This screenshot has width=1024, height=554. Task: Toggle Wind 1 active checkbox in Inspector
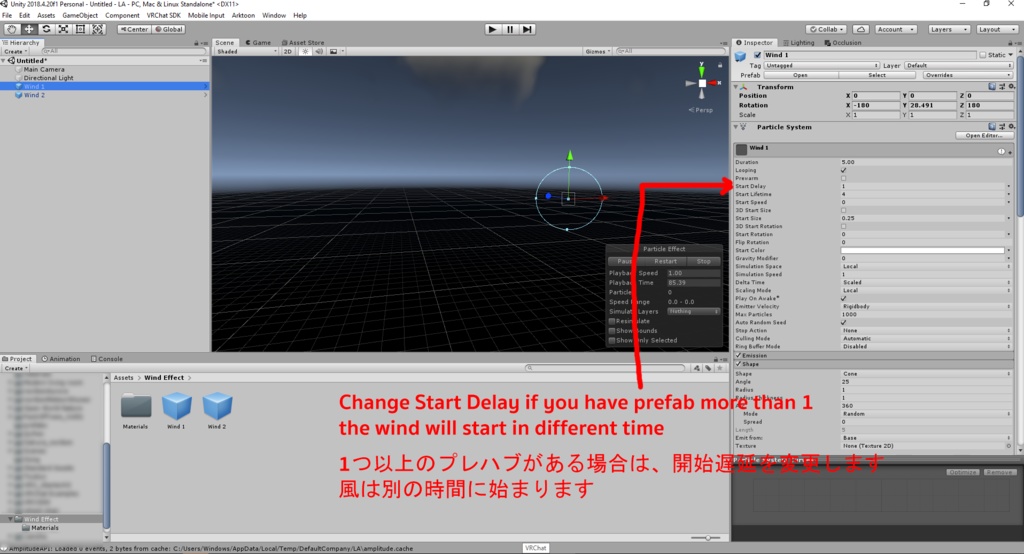(758, 55)
